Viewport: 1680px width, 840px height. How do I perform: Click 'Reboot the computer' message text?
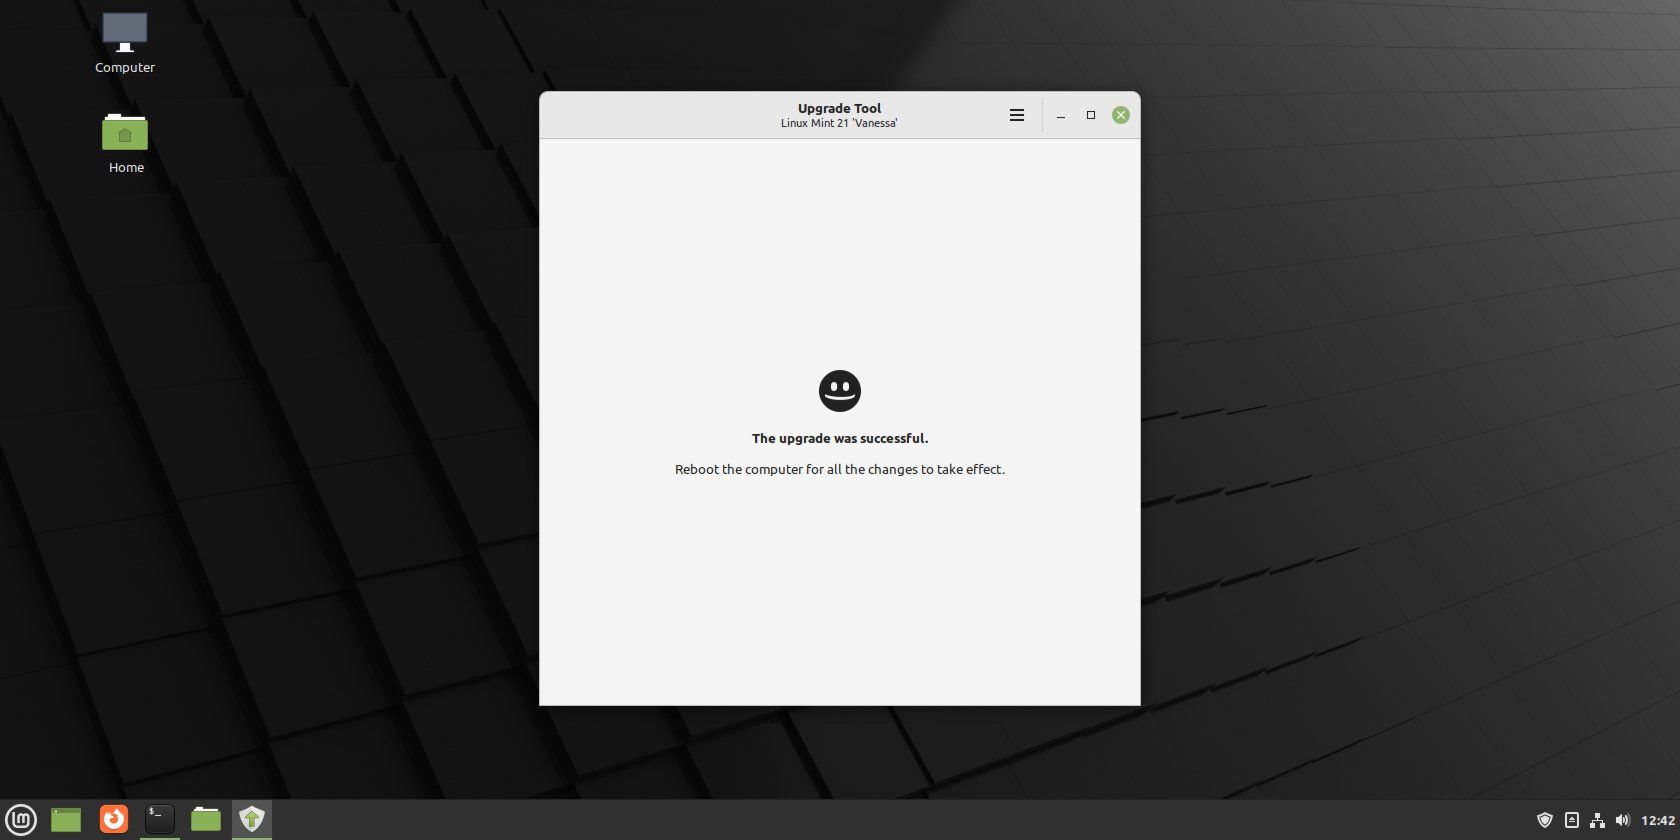coord(840,469)
